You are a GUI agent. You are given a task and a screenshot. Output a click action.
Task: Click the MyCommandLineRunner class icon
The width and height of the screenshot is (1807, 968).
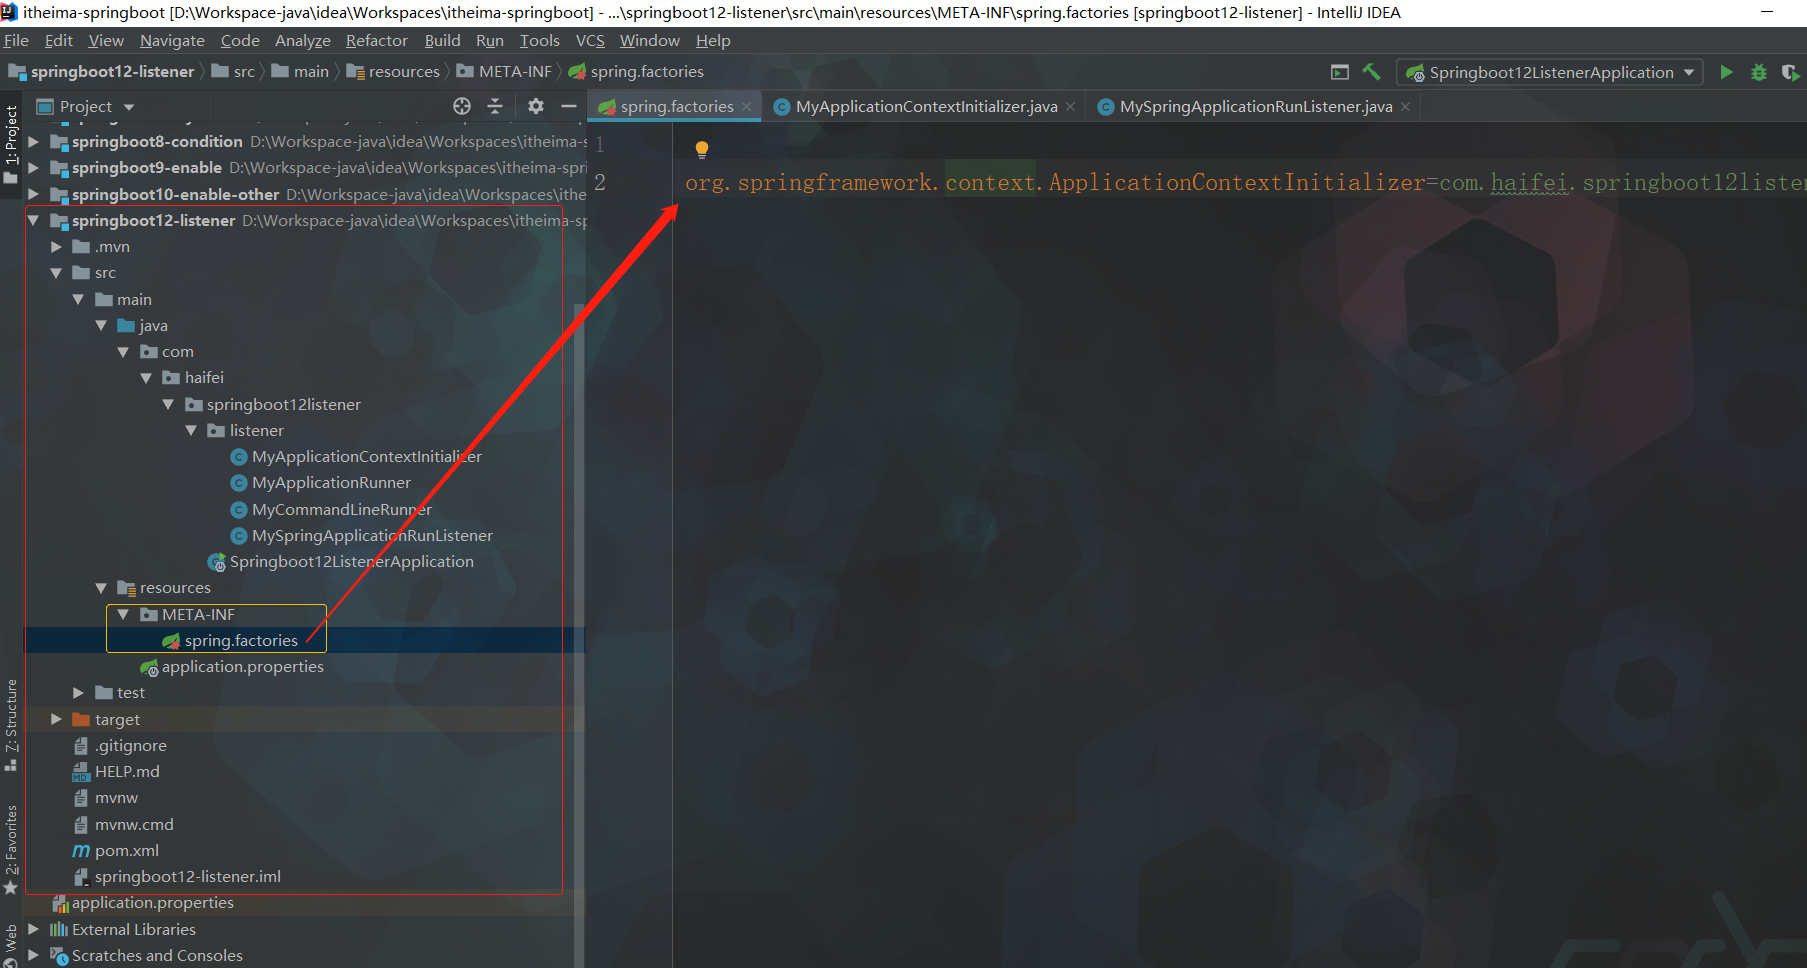coord(239,510)
